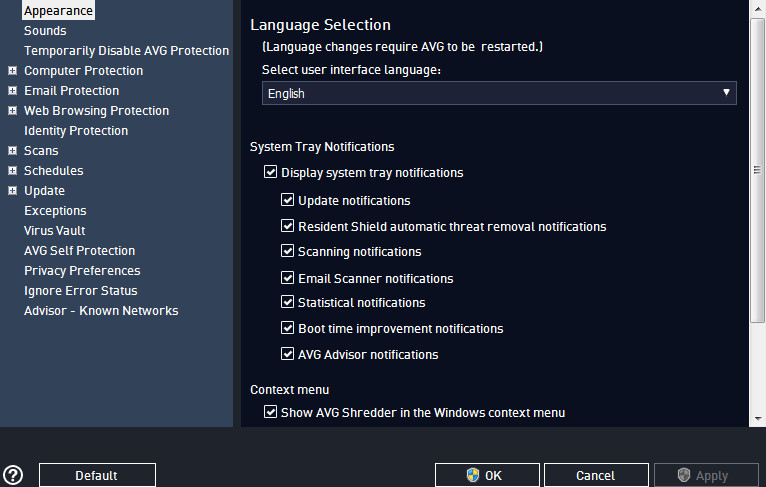Toggle the Update notifications checkbox
Screen dimensions: 766x487
[287, 199]
